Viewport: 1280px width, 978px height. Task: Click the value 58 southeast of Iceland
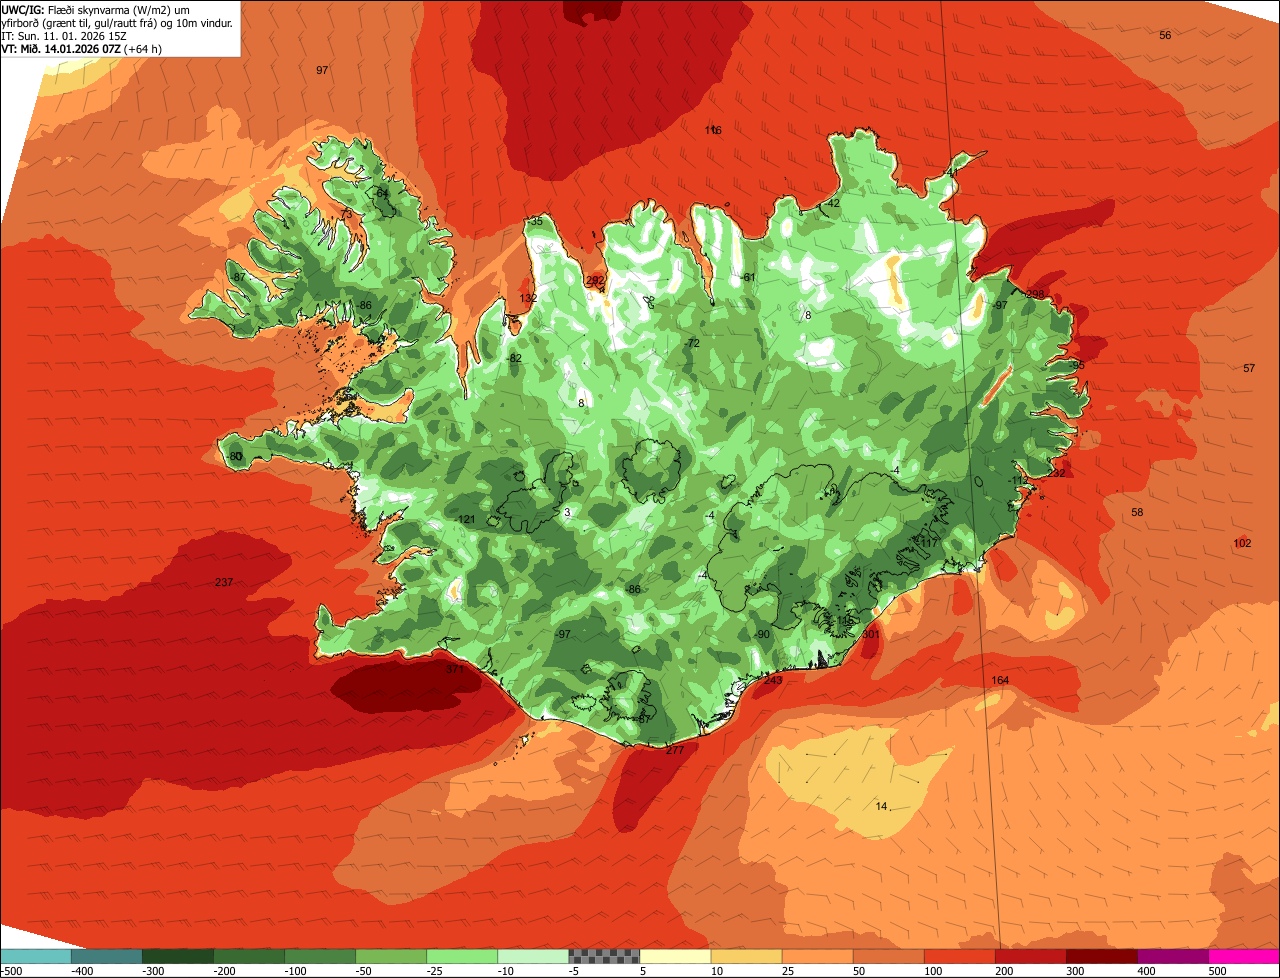tap(1137, 513)
